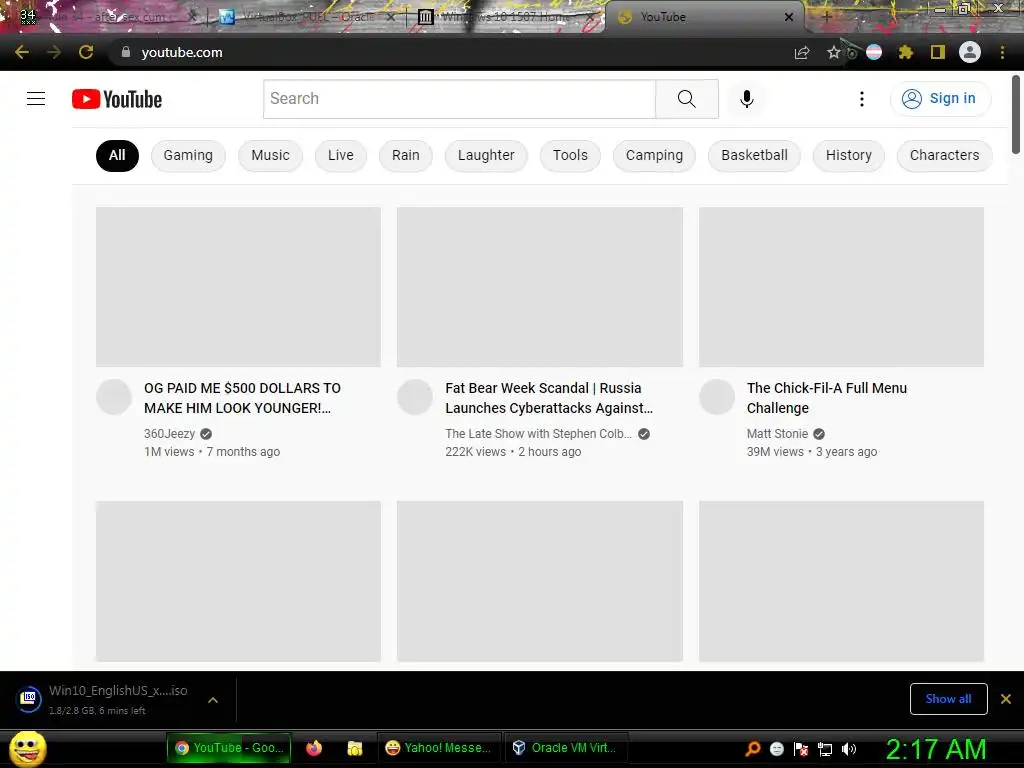Click the magnifier icon in system tray
Viewport: 1024px width, 768px height.
pos(753,749)
